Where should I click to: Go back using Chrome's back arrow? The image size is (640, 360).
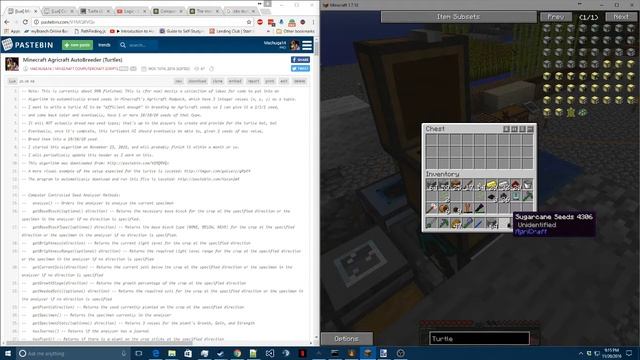click(x=7, y=22)
